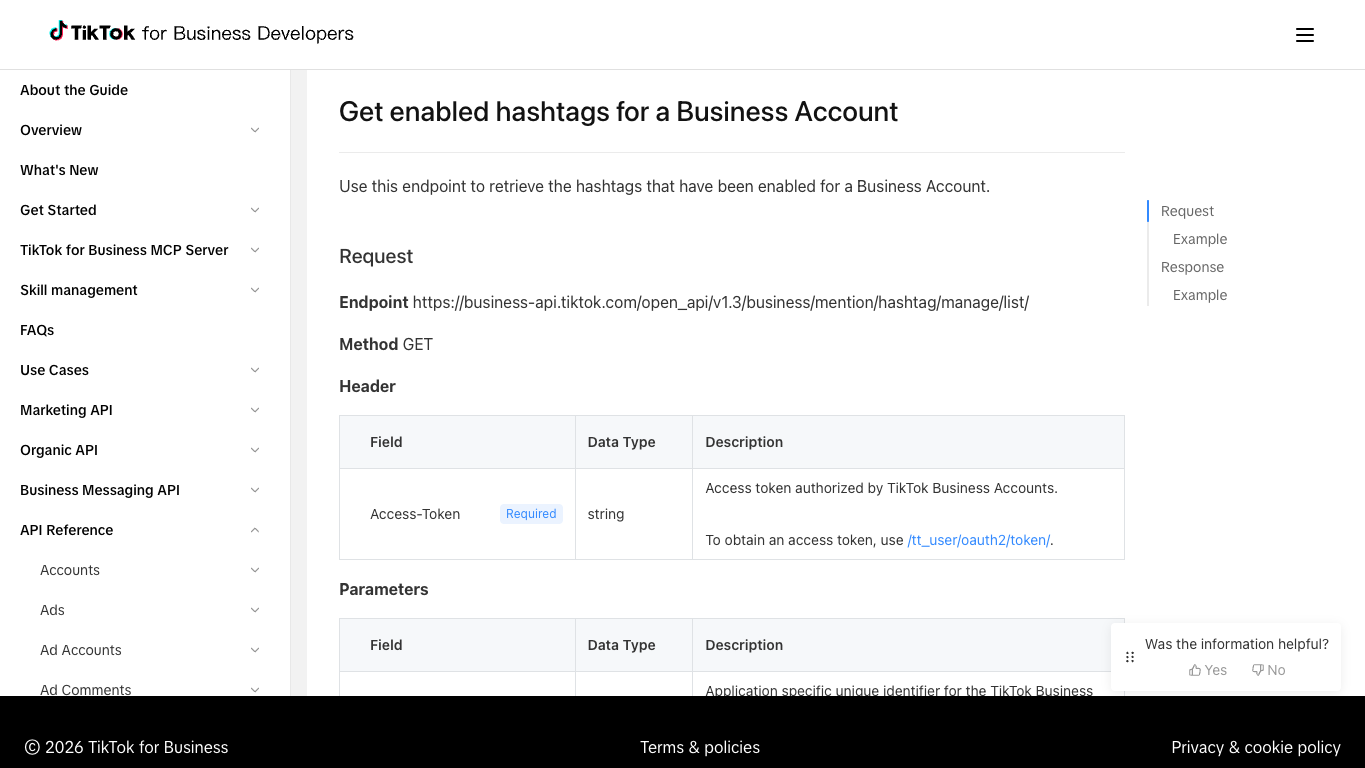1365x768 pixels.
Task: Open Ad Accounts under API Reference
Action: coord(81,650)
